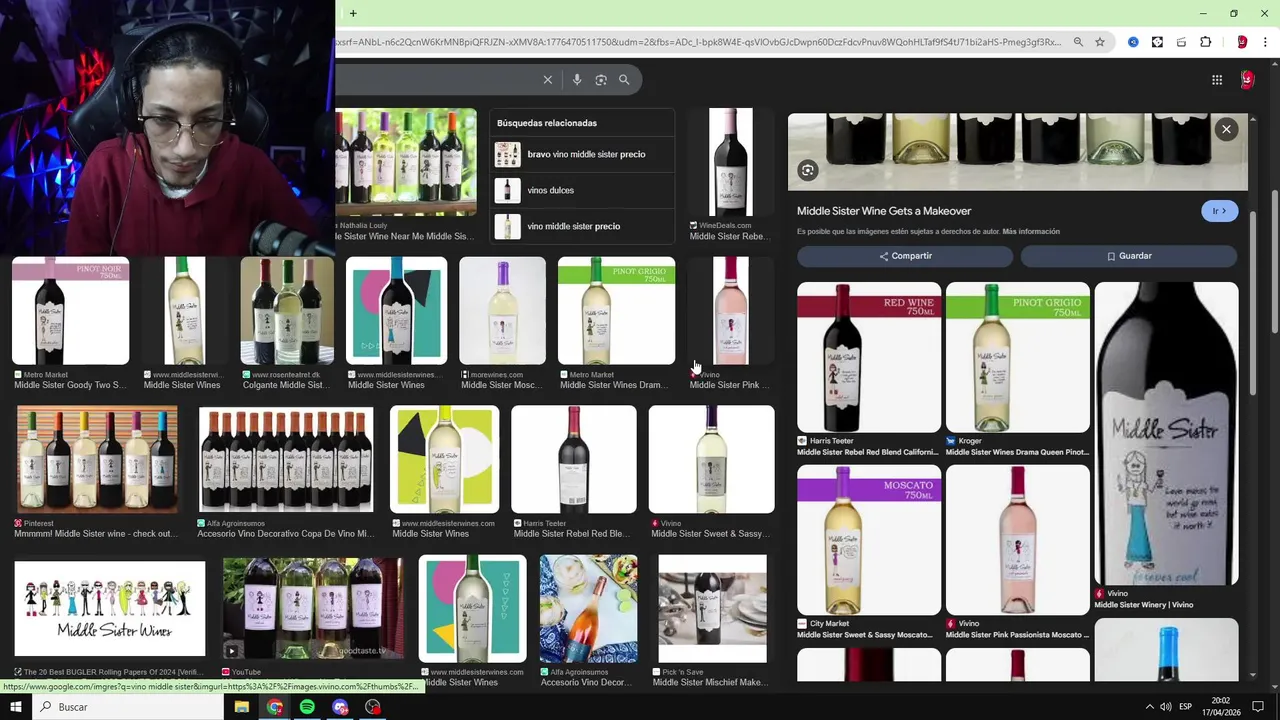Open the Harris Teeter Rebel Red Blend result in grid

pyautogui.click(x=573, y=460)
